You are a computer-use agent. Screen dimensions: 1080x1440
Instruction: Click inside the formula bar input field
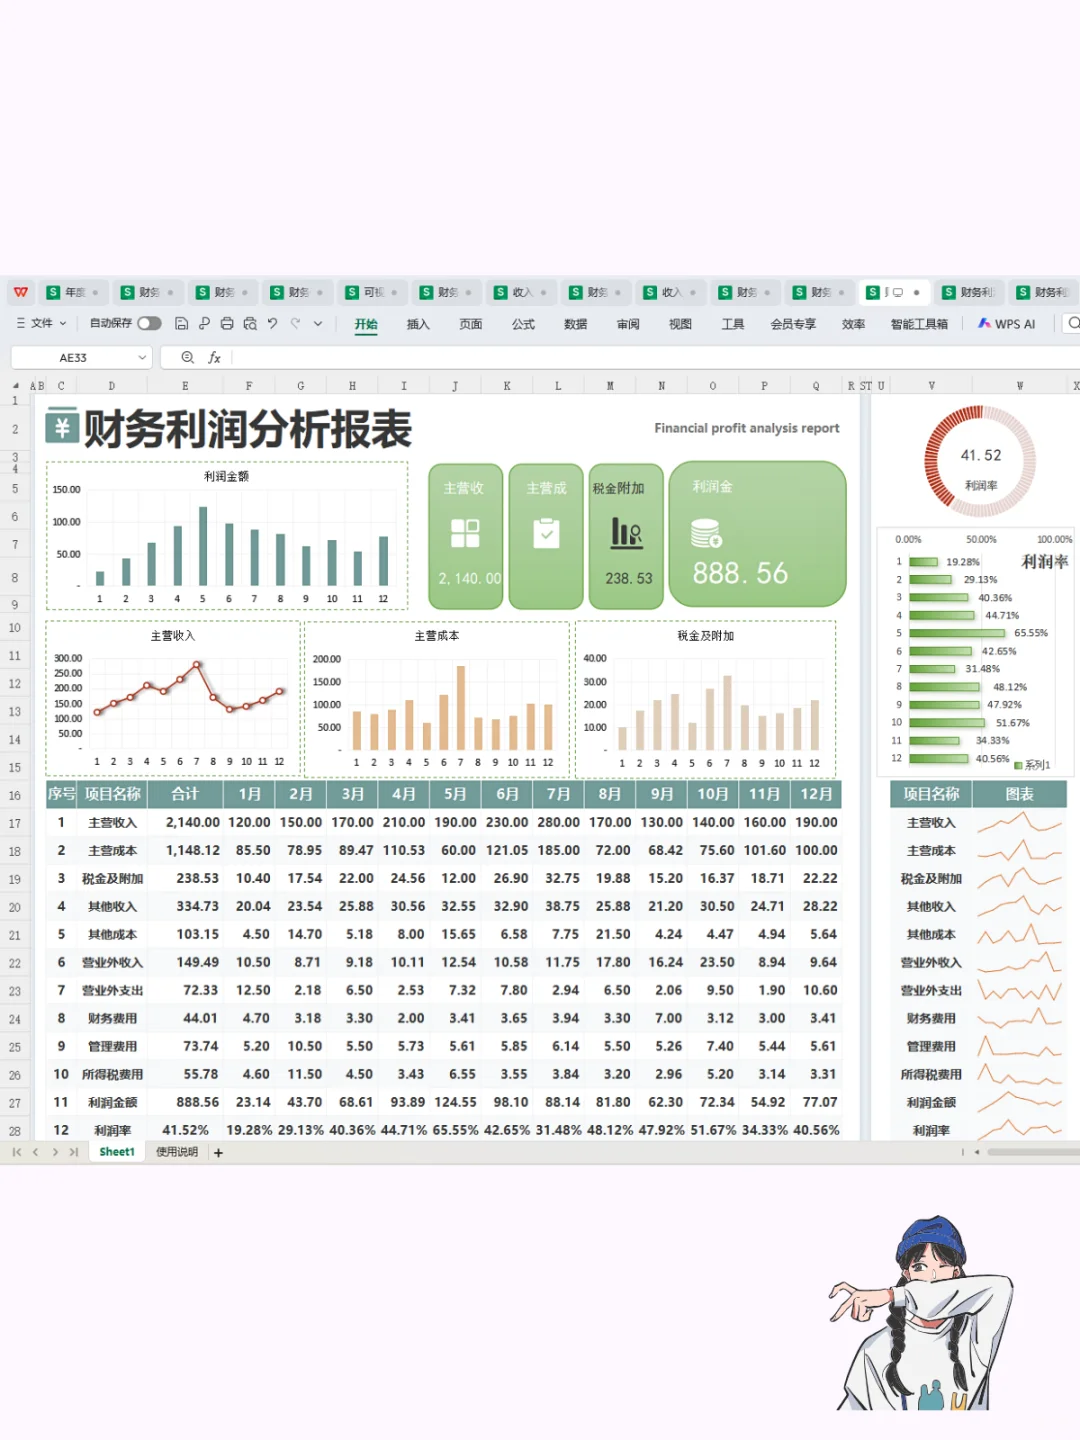pos(400,357)
